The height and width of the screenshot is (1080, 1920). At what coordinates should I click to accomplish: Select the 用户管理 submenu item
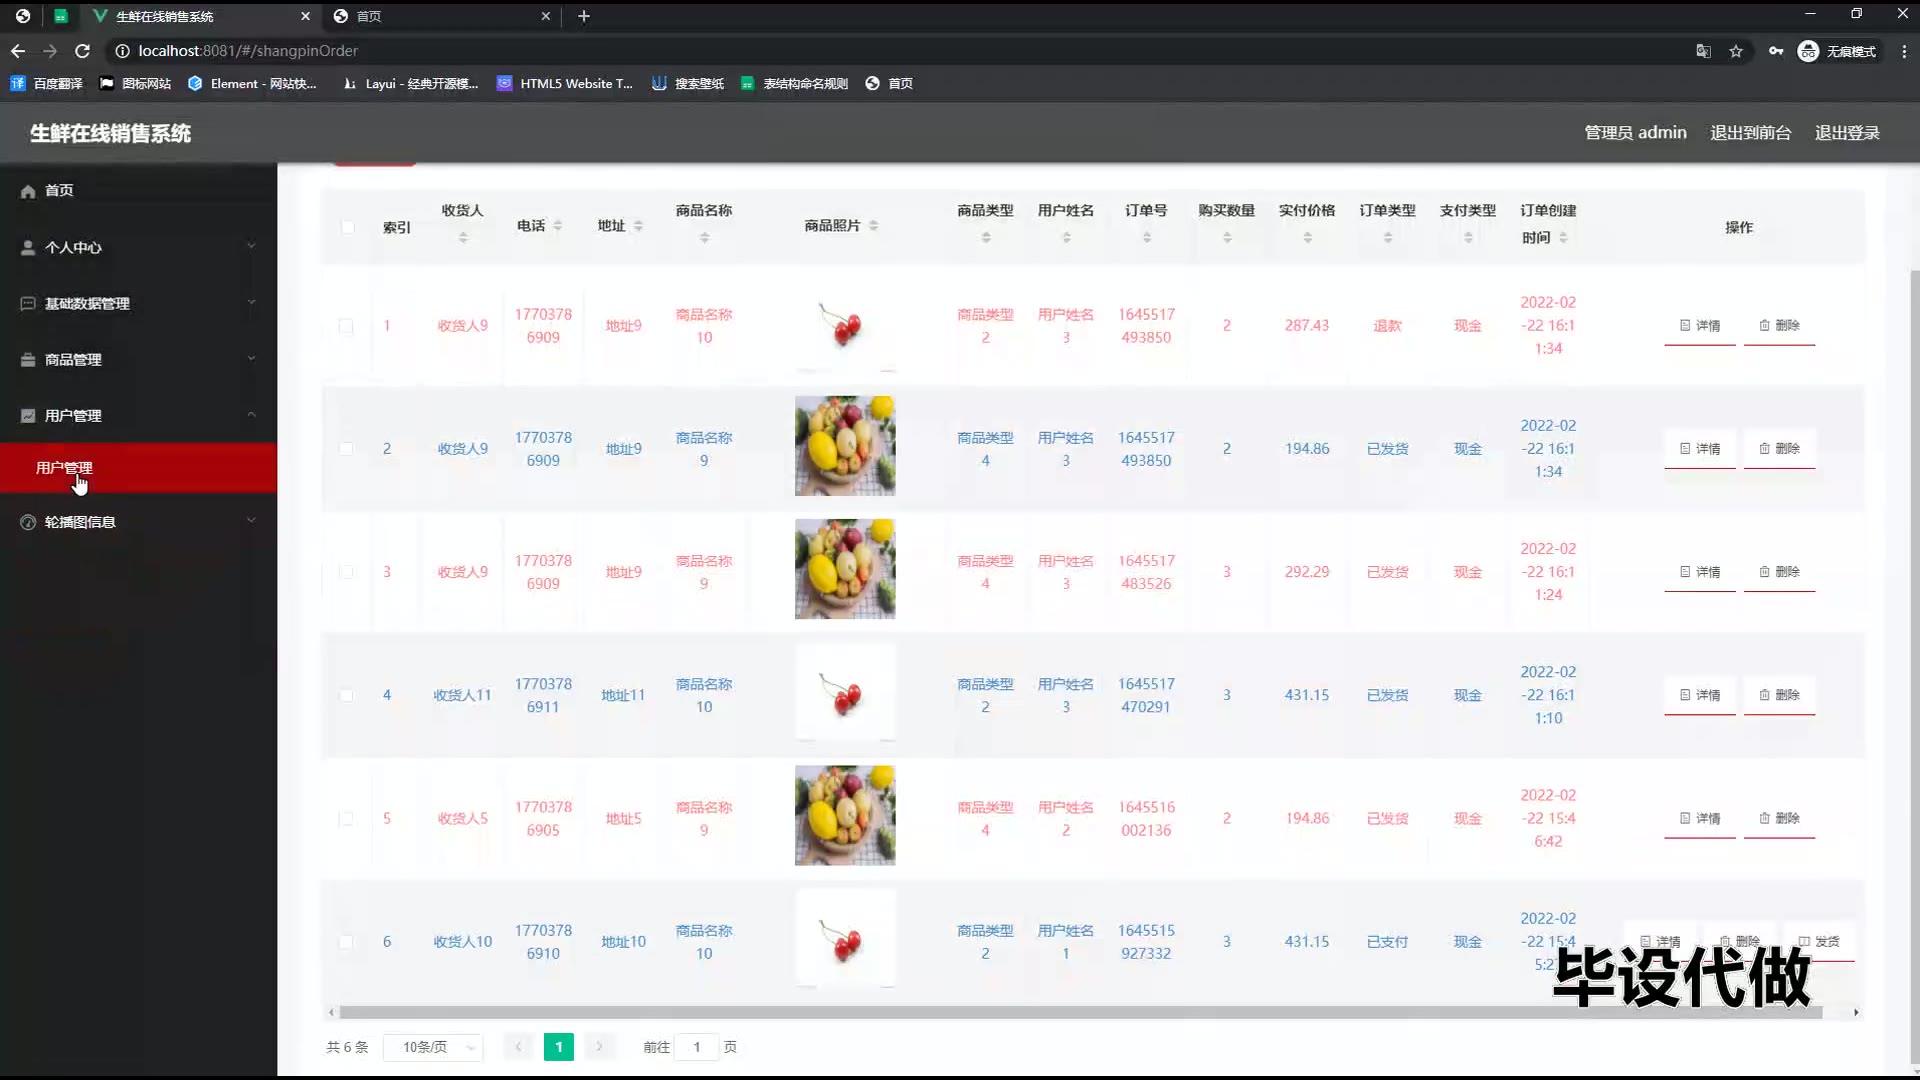(64, 468)
